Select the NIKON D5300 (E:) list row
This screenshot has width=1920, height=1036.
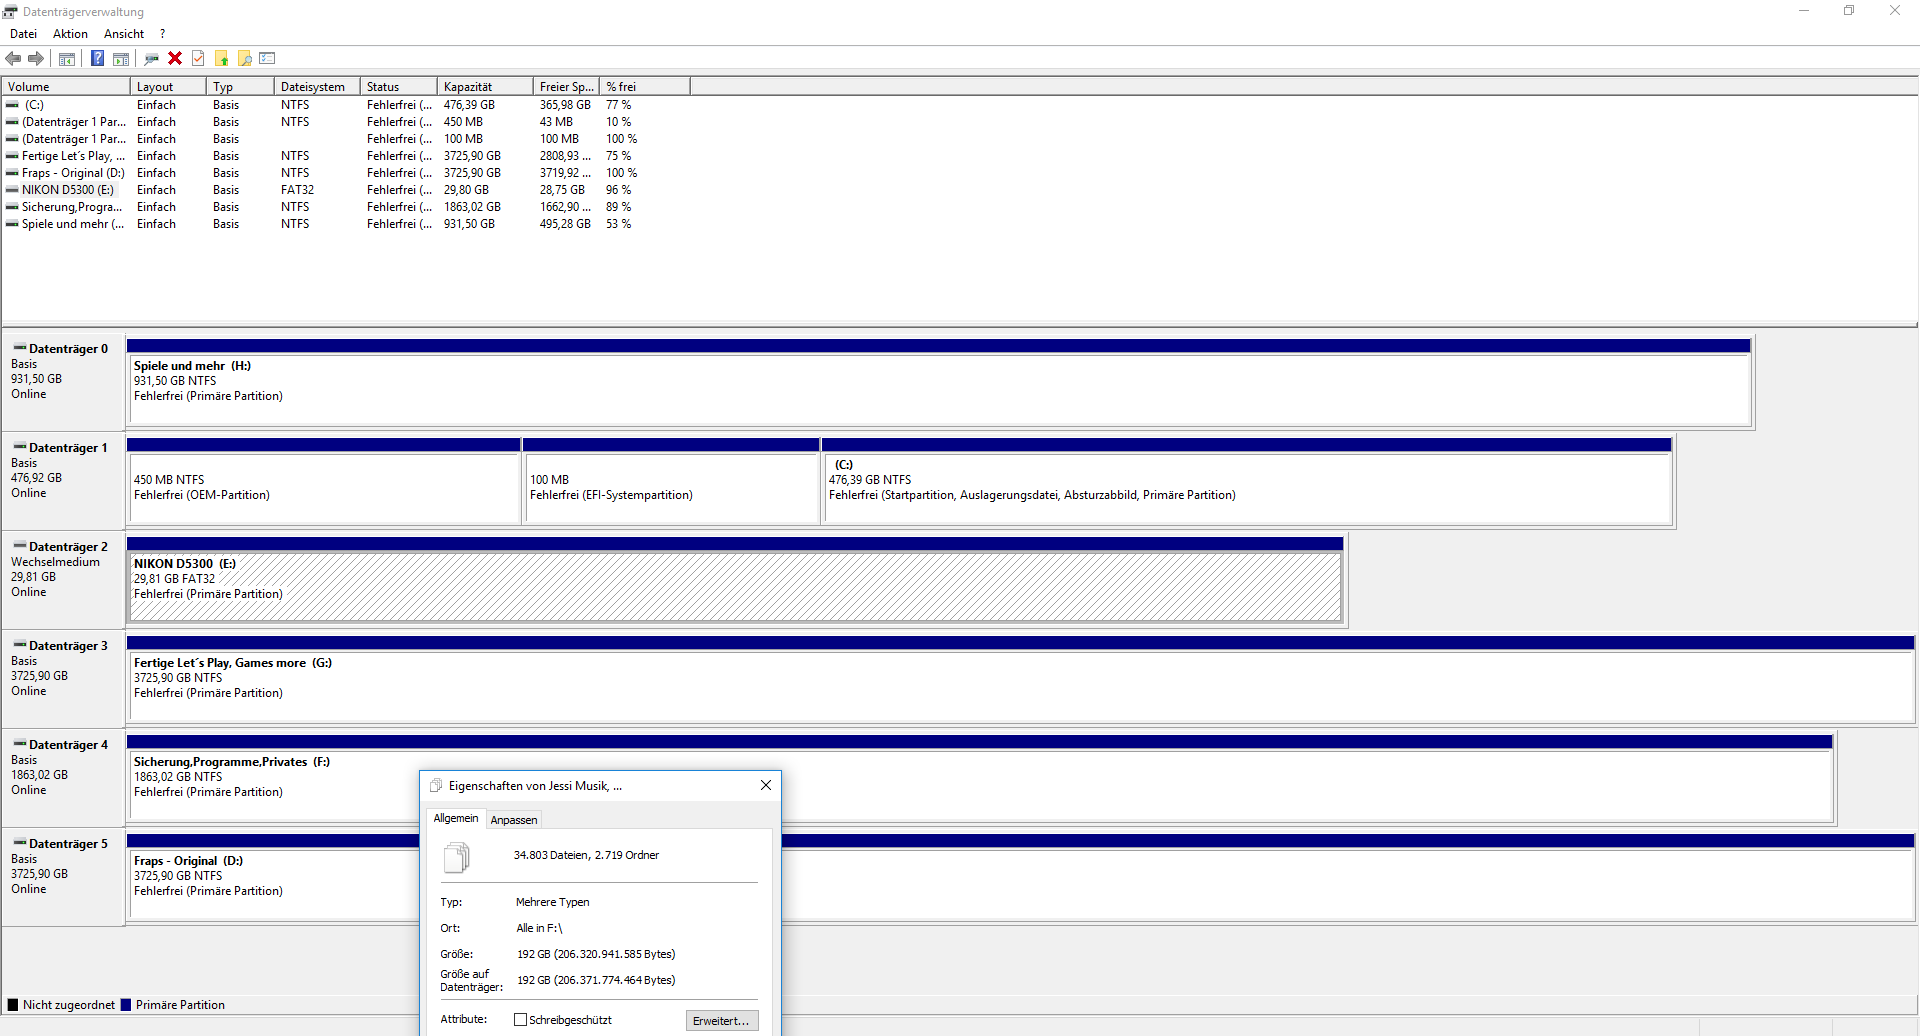click(346, 190)
